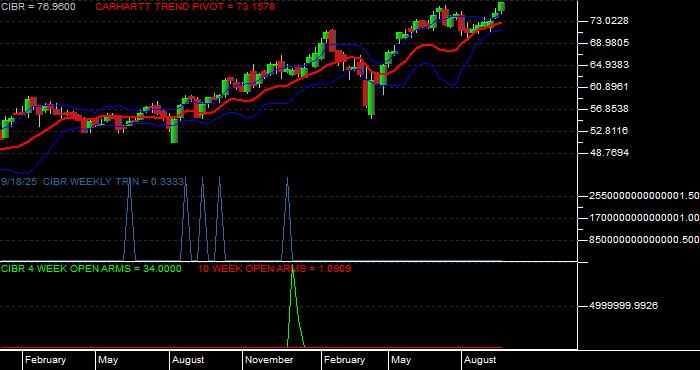The height and width of the screenshot is (370, 700).
Task: Click the TRIN axis value ending in 1.50
Action: tap(644, 196)
